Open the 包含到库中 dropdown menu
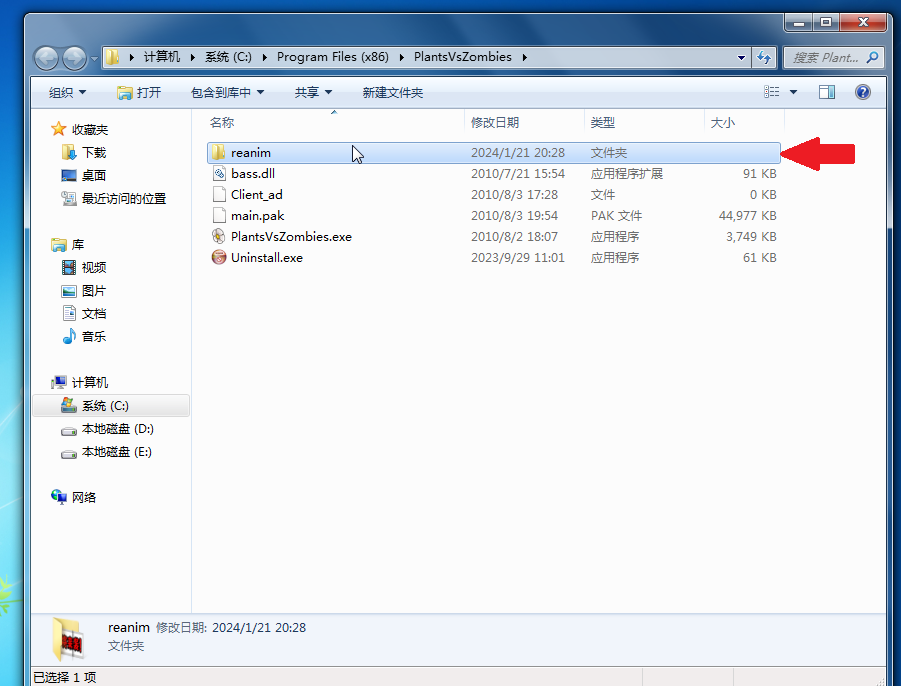The width and height of the screenshot is (901, 686). pyautogui.click(x=227, y=93)
